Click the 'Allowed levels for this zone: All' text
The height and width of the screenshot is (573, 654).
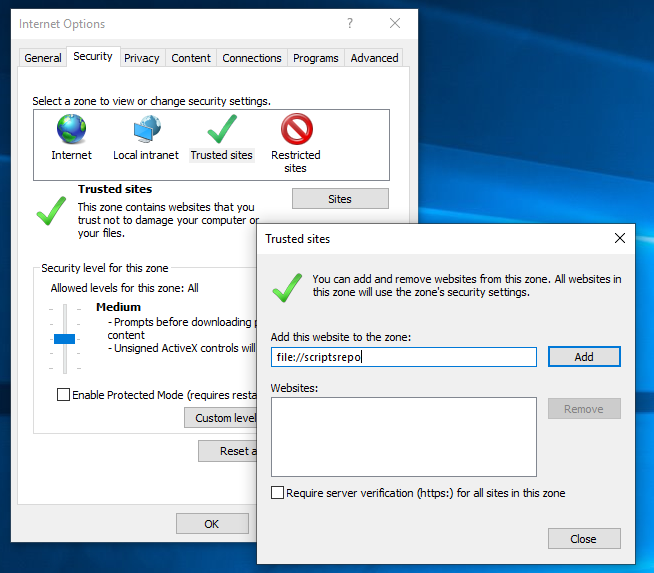click(124, 288)
